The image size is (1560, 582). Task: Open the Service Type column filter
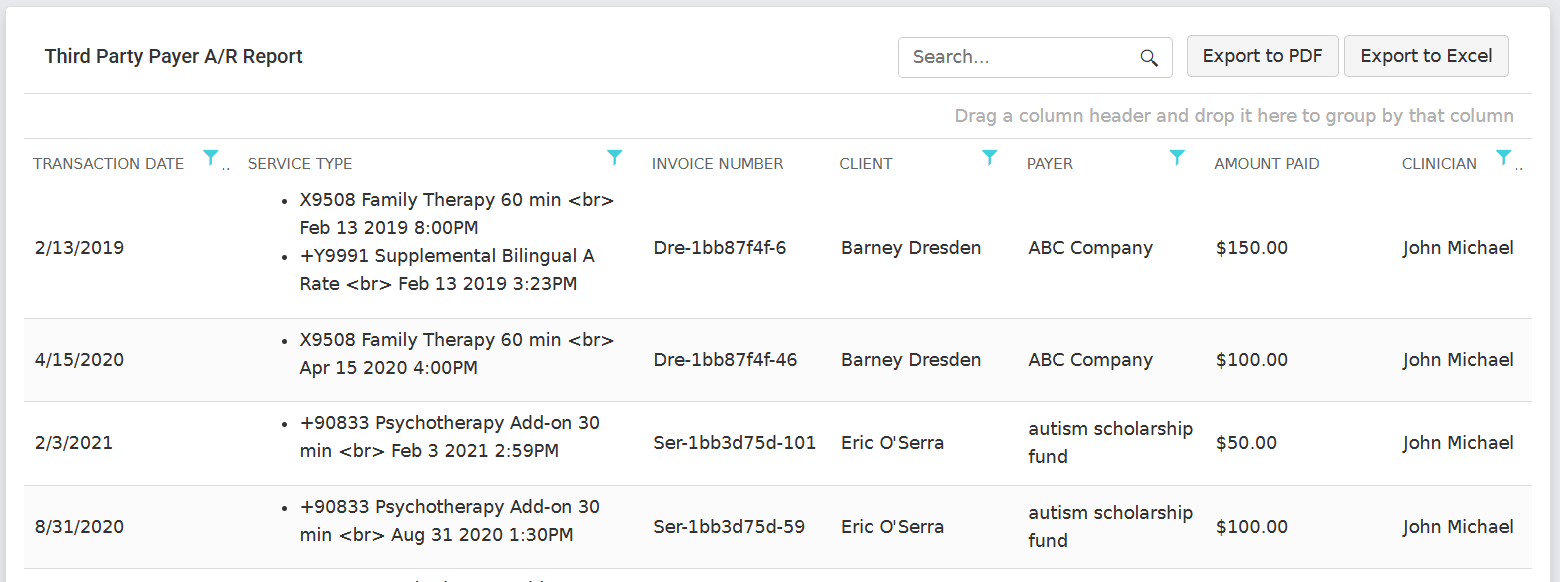pos(614,157)
